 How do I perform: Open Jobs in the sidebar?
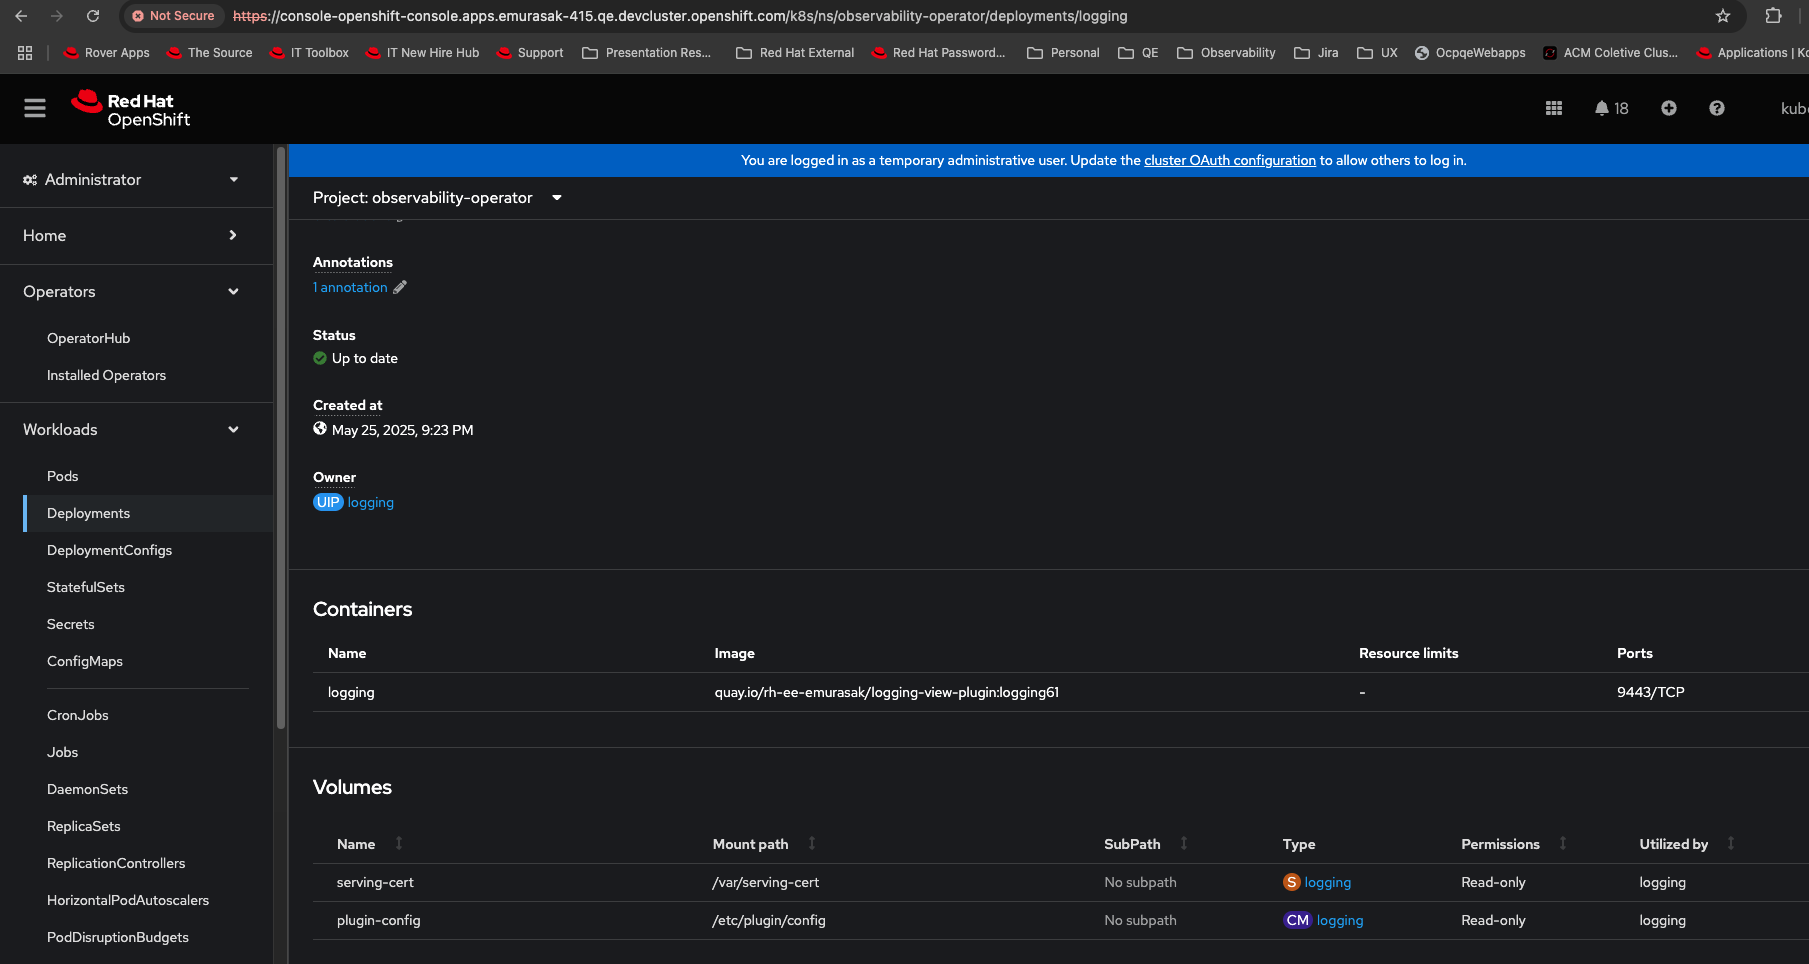pyautogui.click(x=63, y=752)
